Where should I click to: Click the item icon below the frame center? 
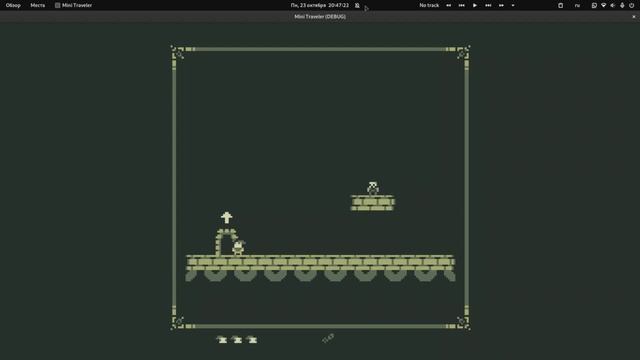pos(328,338)
